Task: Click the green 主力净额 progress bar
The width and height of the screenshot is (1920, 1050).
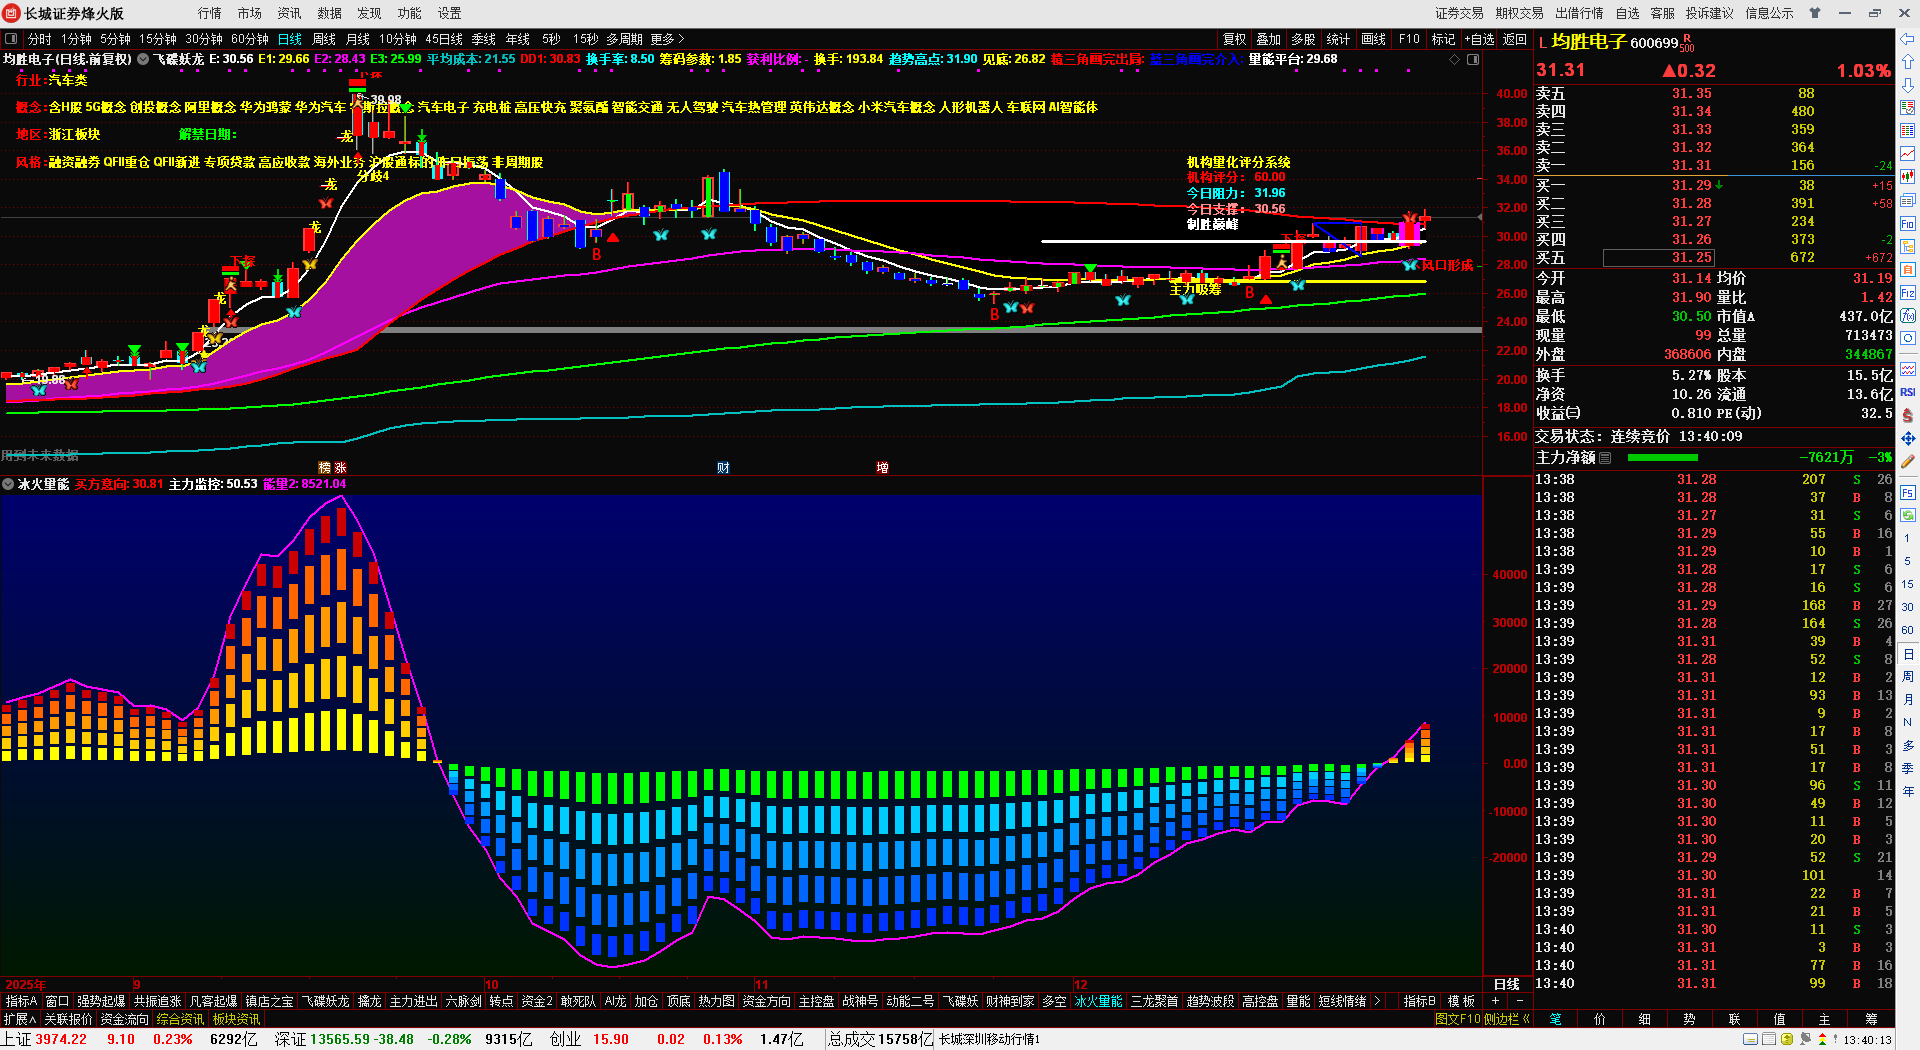Action: (1663, 458)
